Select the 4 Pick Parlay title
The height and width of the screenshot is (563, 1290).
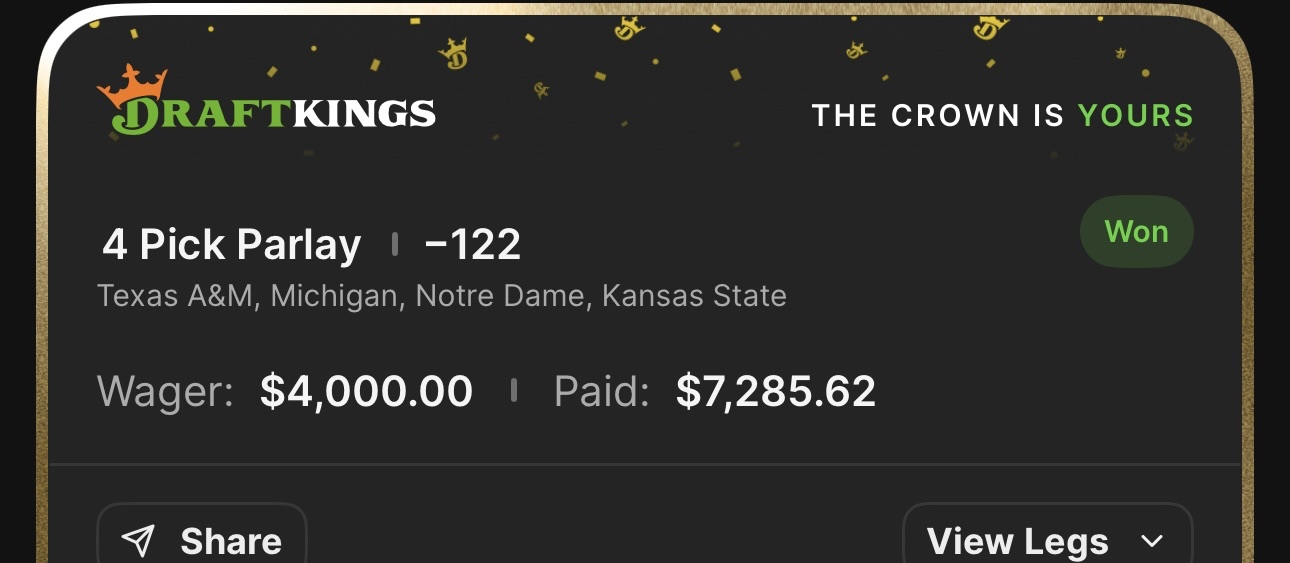tap(231, 245)
